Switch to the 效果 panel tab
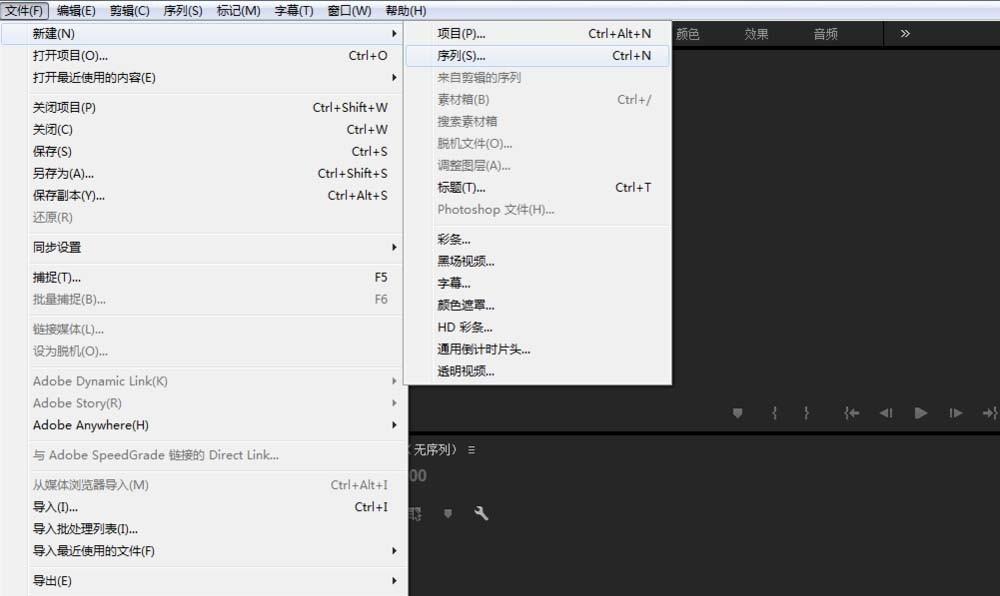The image size is (1000, 596). point(756,33)
